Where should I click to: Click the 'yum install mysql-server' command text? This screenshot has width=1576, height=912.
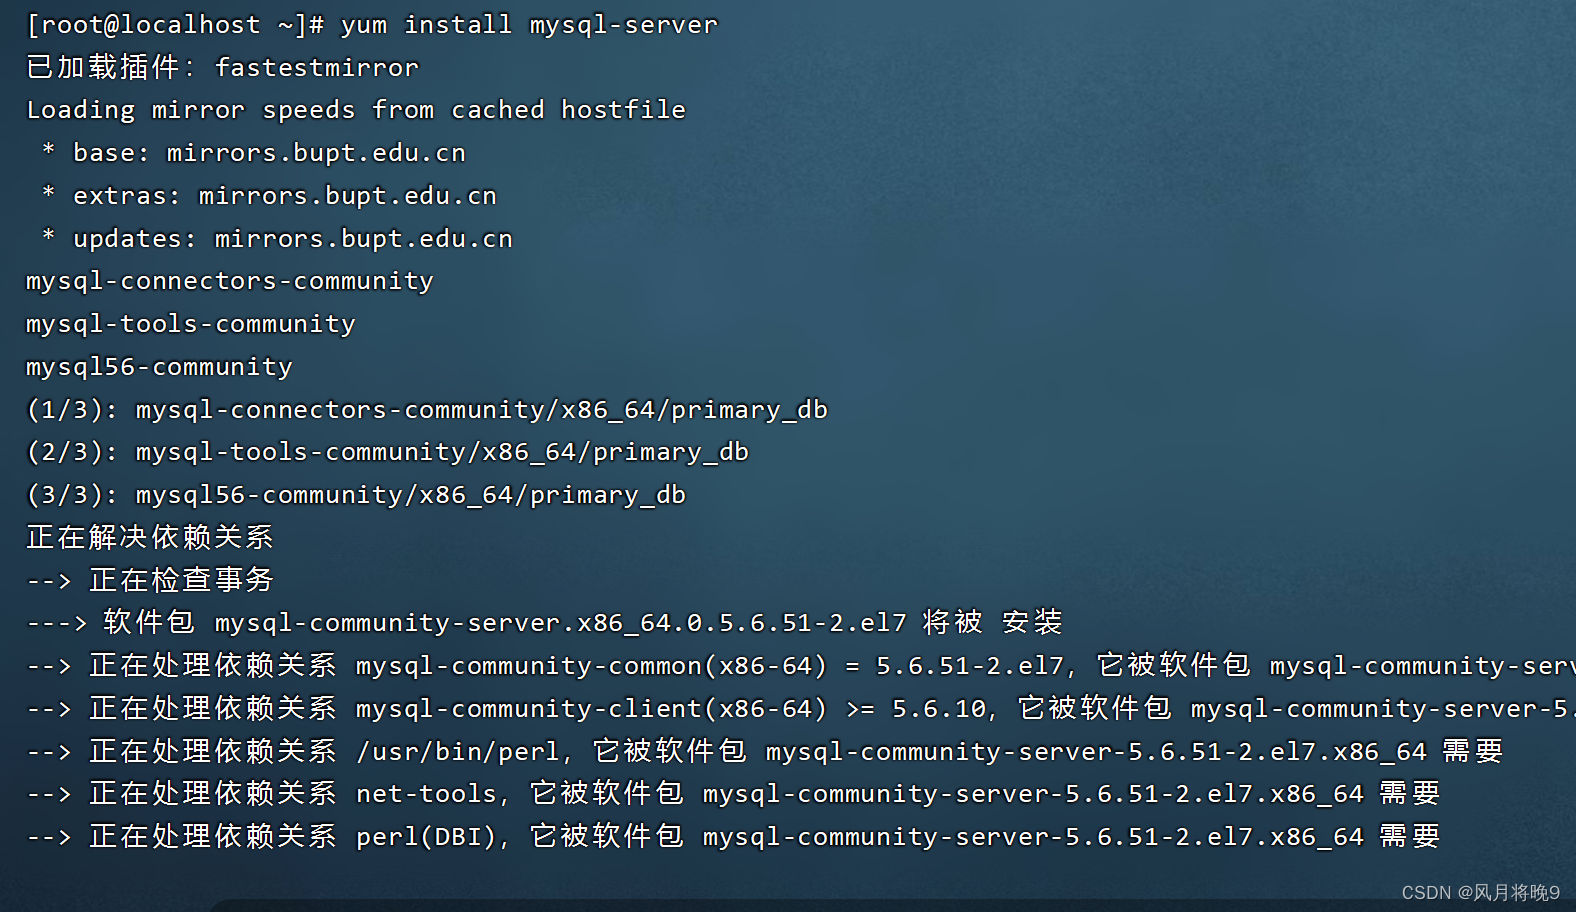[529, 25]
